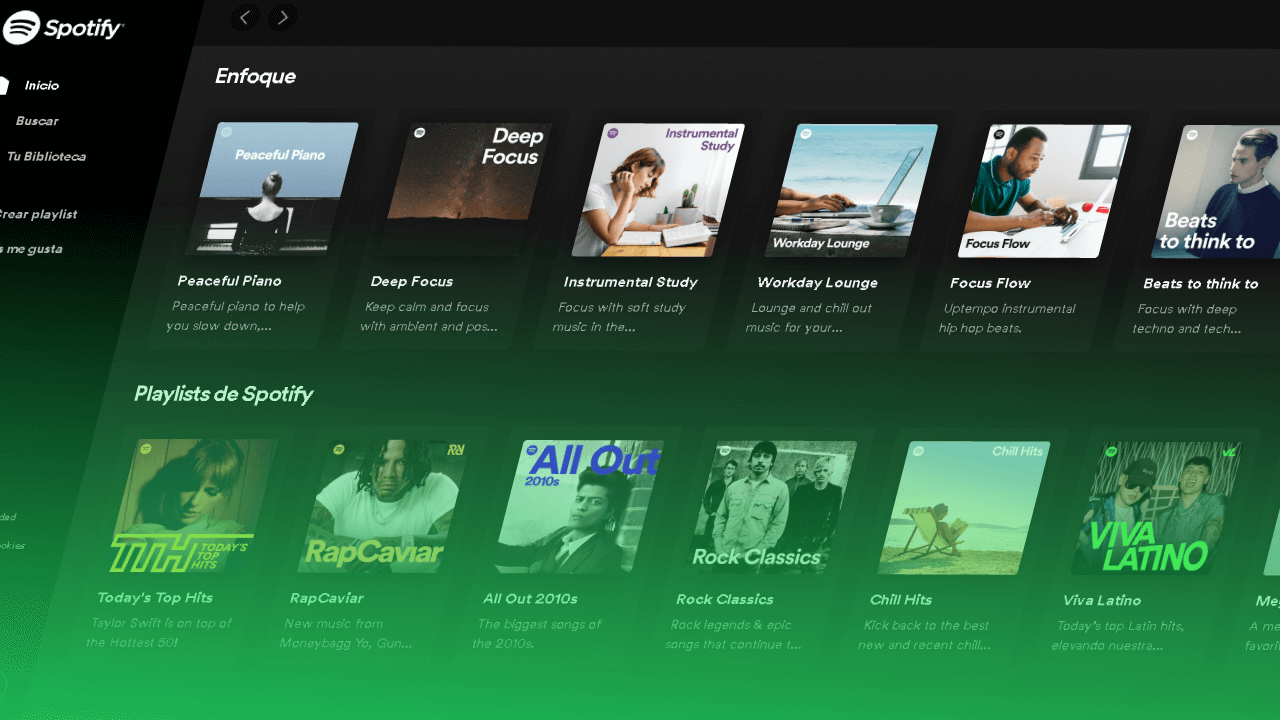Viewport: 1280px width, 720px height.
Task: Open the Chill Hits beach chair cover
Action: [x=965, y=508]
